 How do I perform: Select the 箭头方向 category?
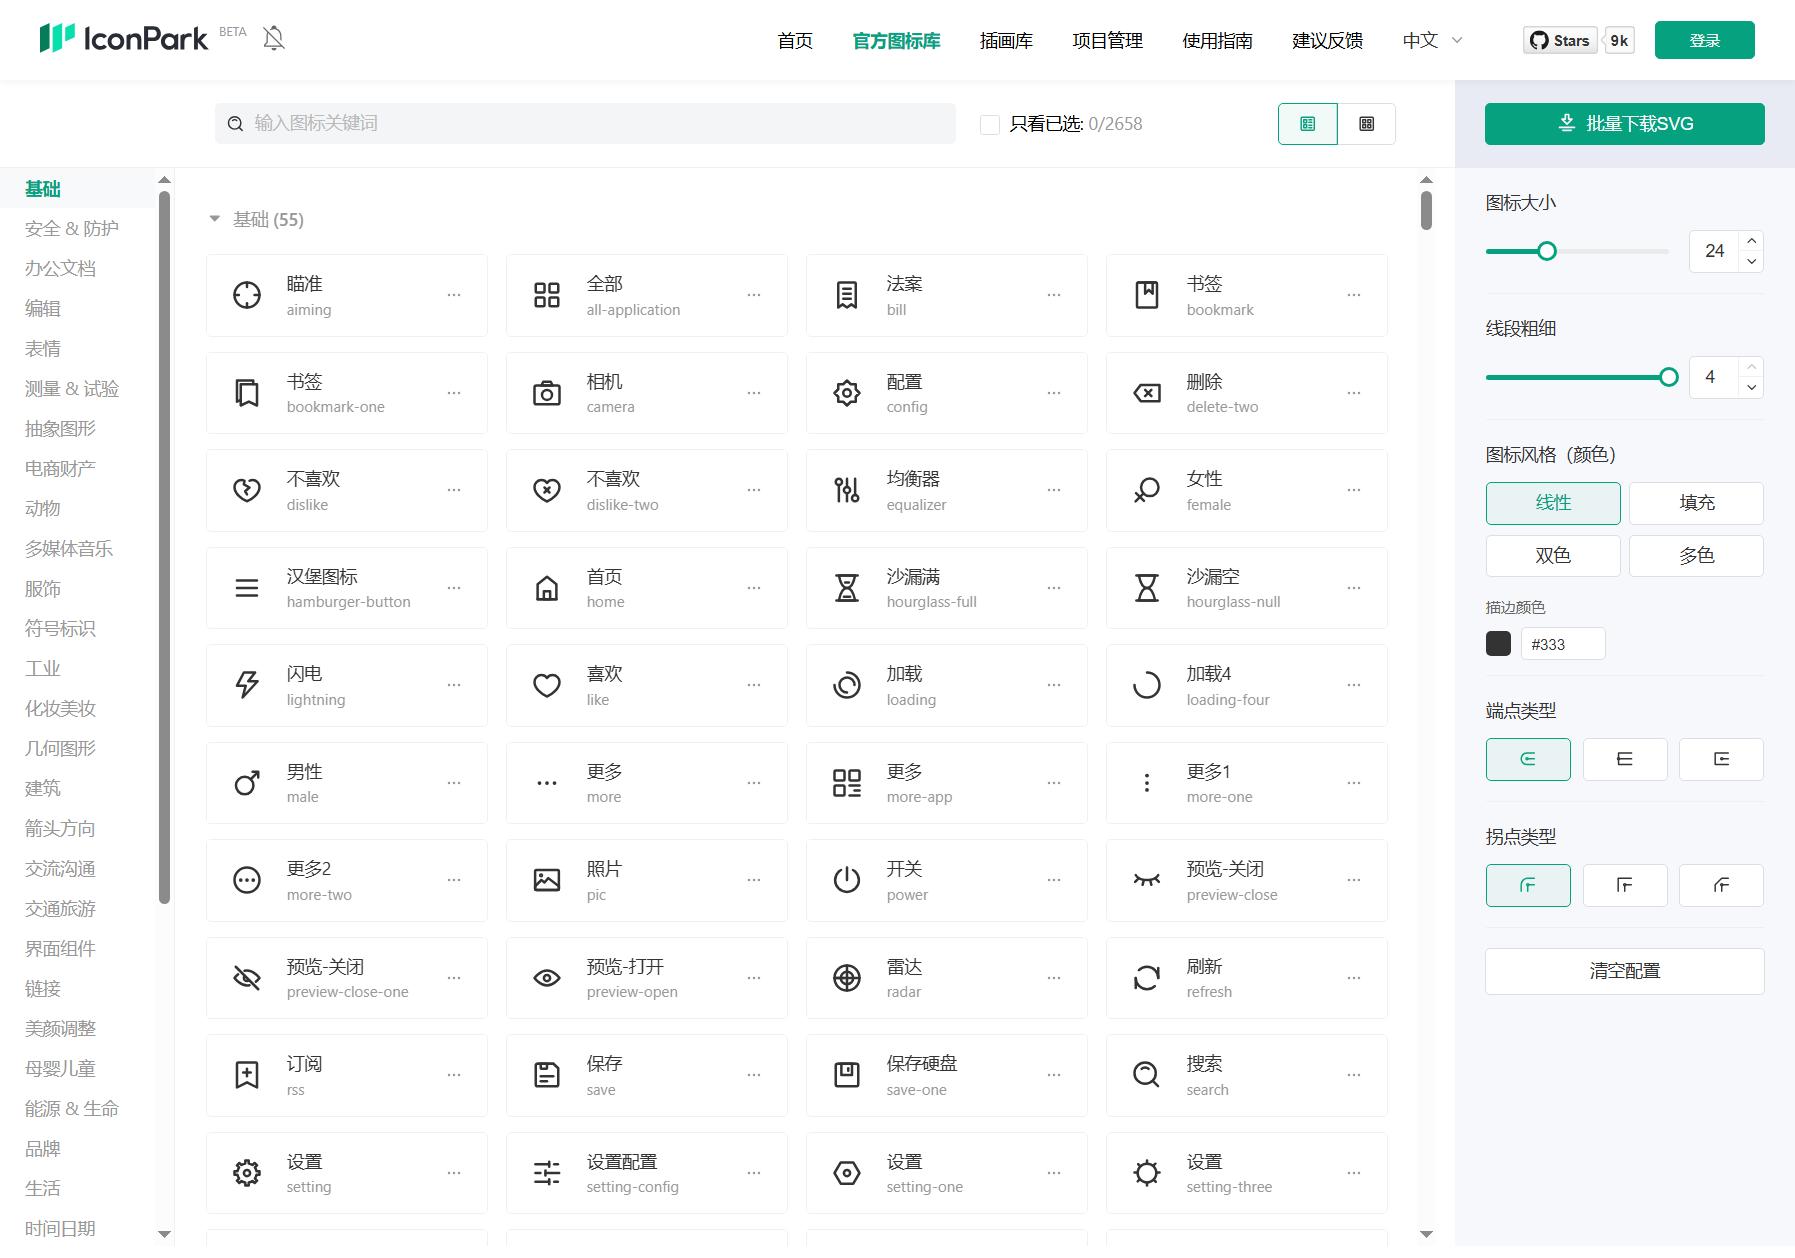coord(60,828)
